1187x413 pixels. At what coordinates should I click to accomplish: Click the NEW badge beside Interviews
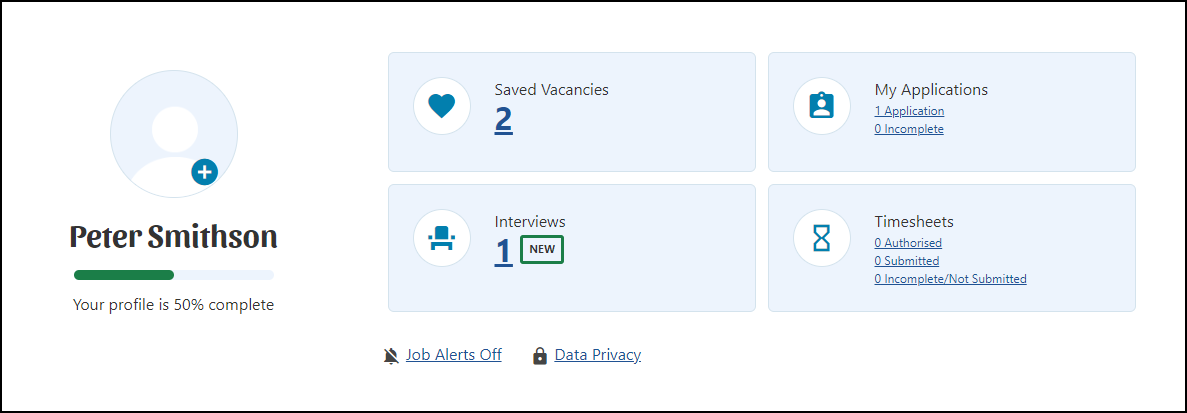pos(542,249)
